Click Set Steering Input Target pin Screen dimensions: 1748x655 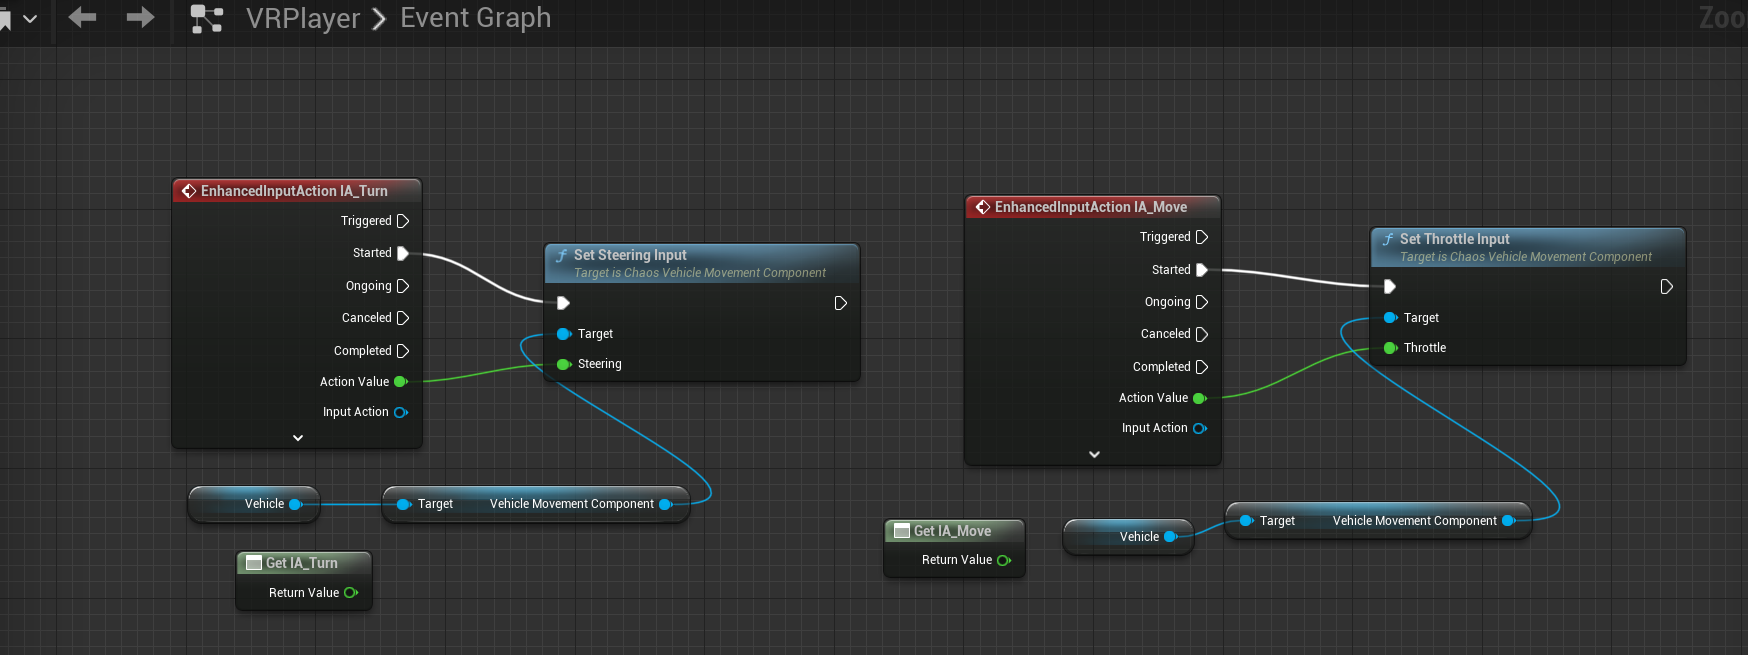coord(564,334)
